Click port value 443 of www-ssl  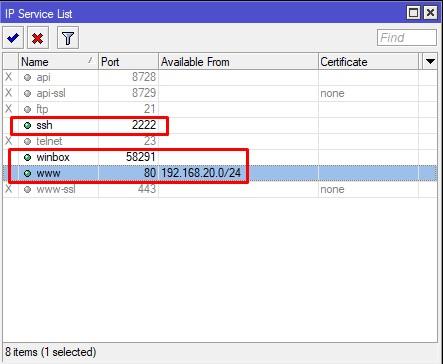(x=147, y=189)
